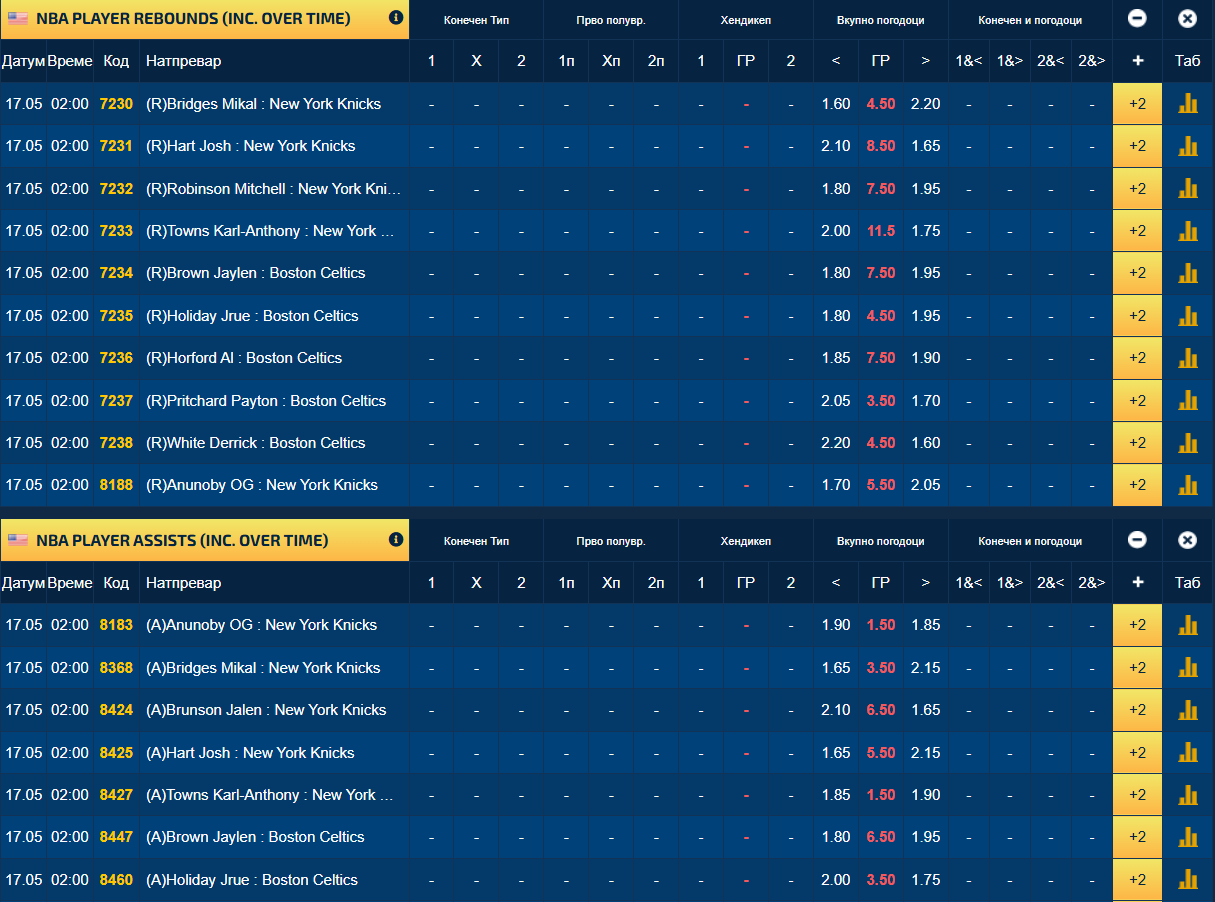
Task: Open stats chart icon for Holiday Jrue rebounds
Action: [1188, 316]
